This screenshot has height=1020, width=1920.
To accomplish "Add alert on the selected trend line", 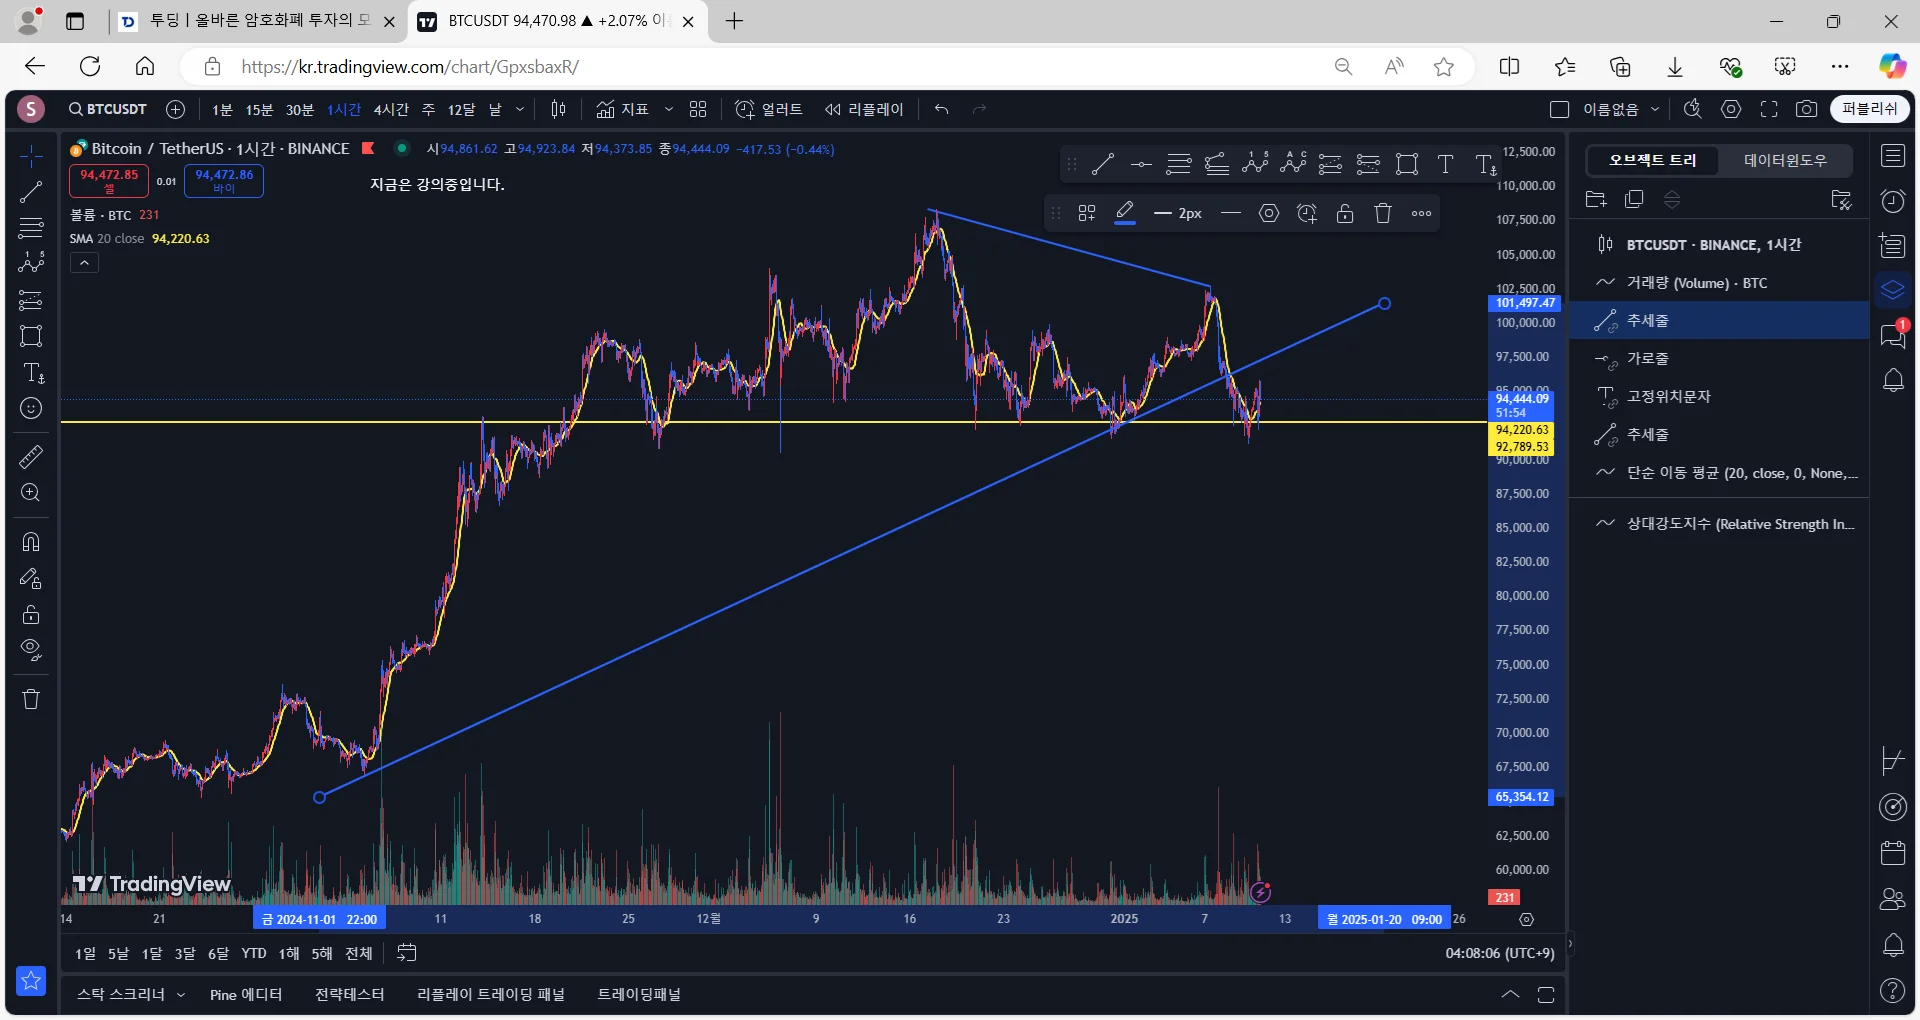I will 1307,213.
